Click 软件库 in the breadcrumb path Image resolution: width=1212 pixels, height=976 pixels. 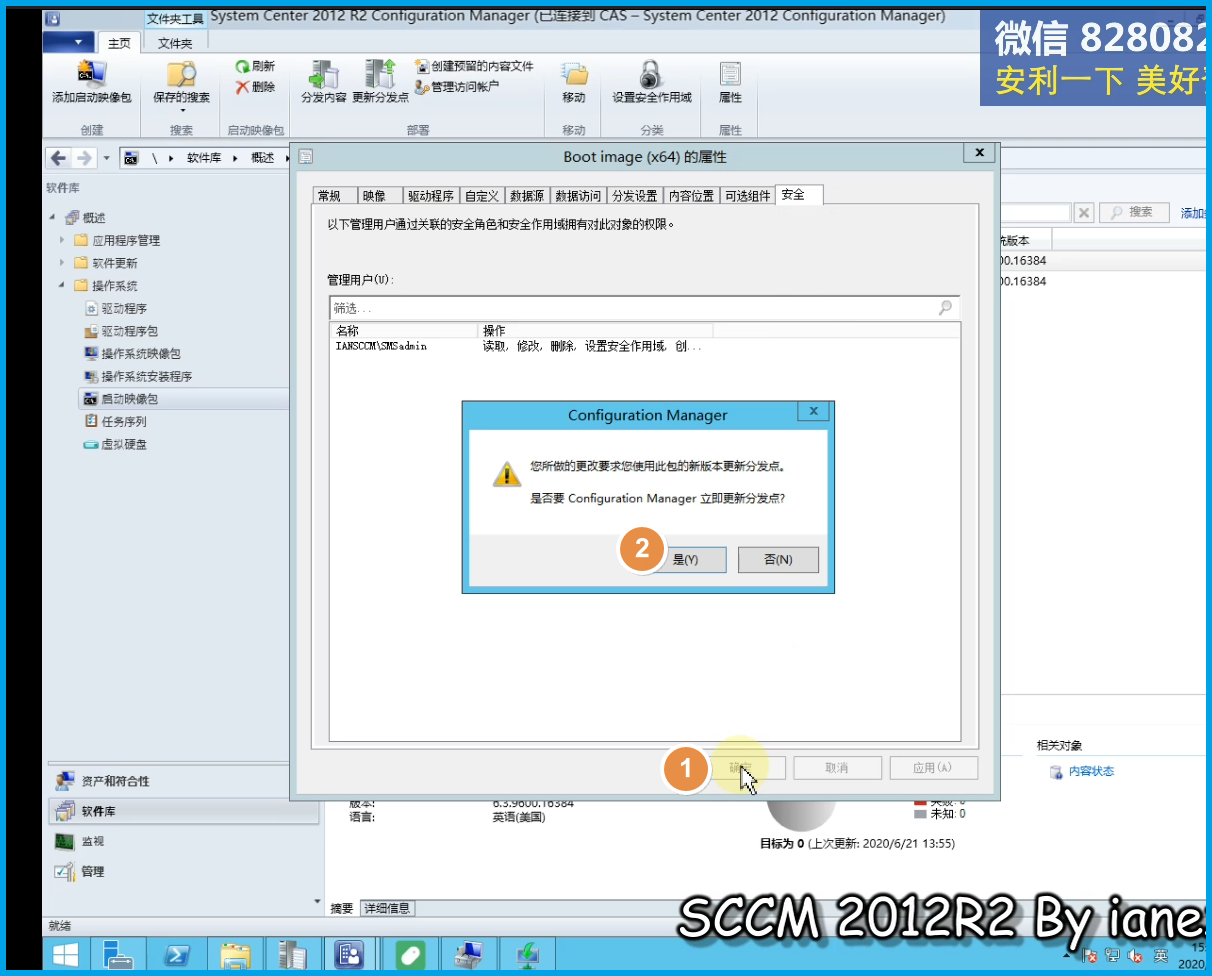(x=204, y=158)
